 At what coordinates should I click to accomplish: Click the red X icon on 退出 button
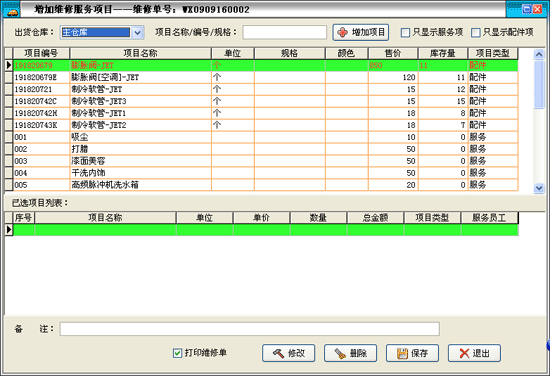click(464, 353)
